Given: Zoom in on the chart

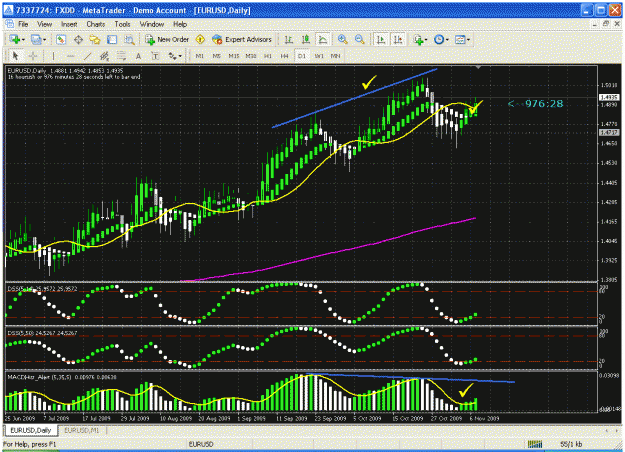Looking at the screenshot, I should pos(342,39).
